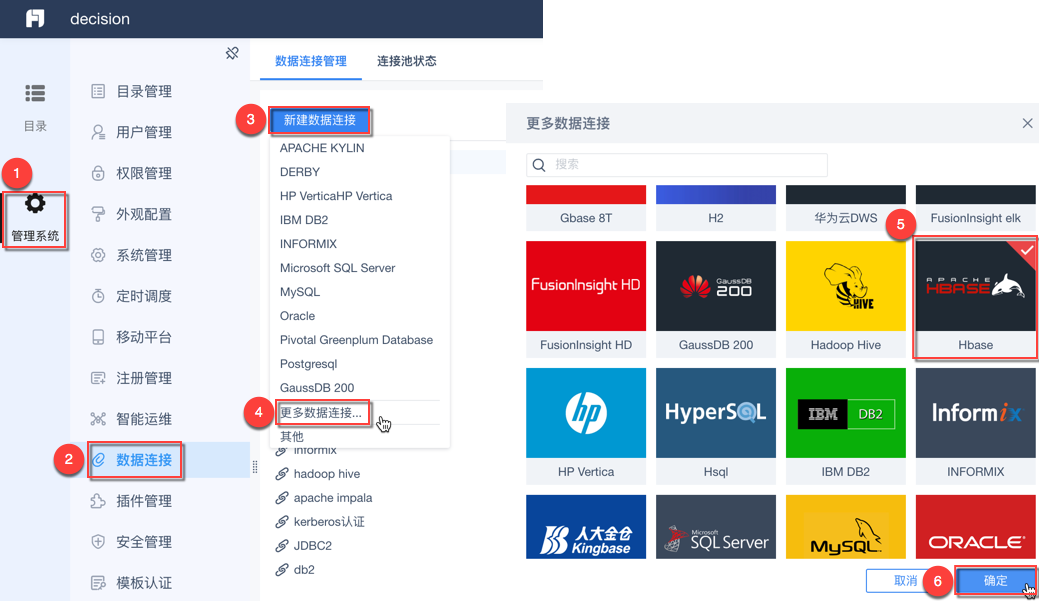Select Hadoop Hive tile
The width and height of the screenshot is (1039, 601).
coord(846,300)
